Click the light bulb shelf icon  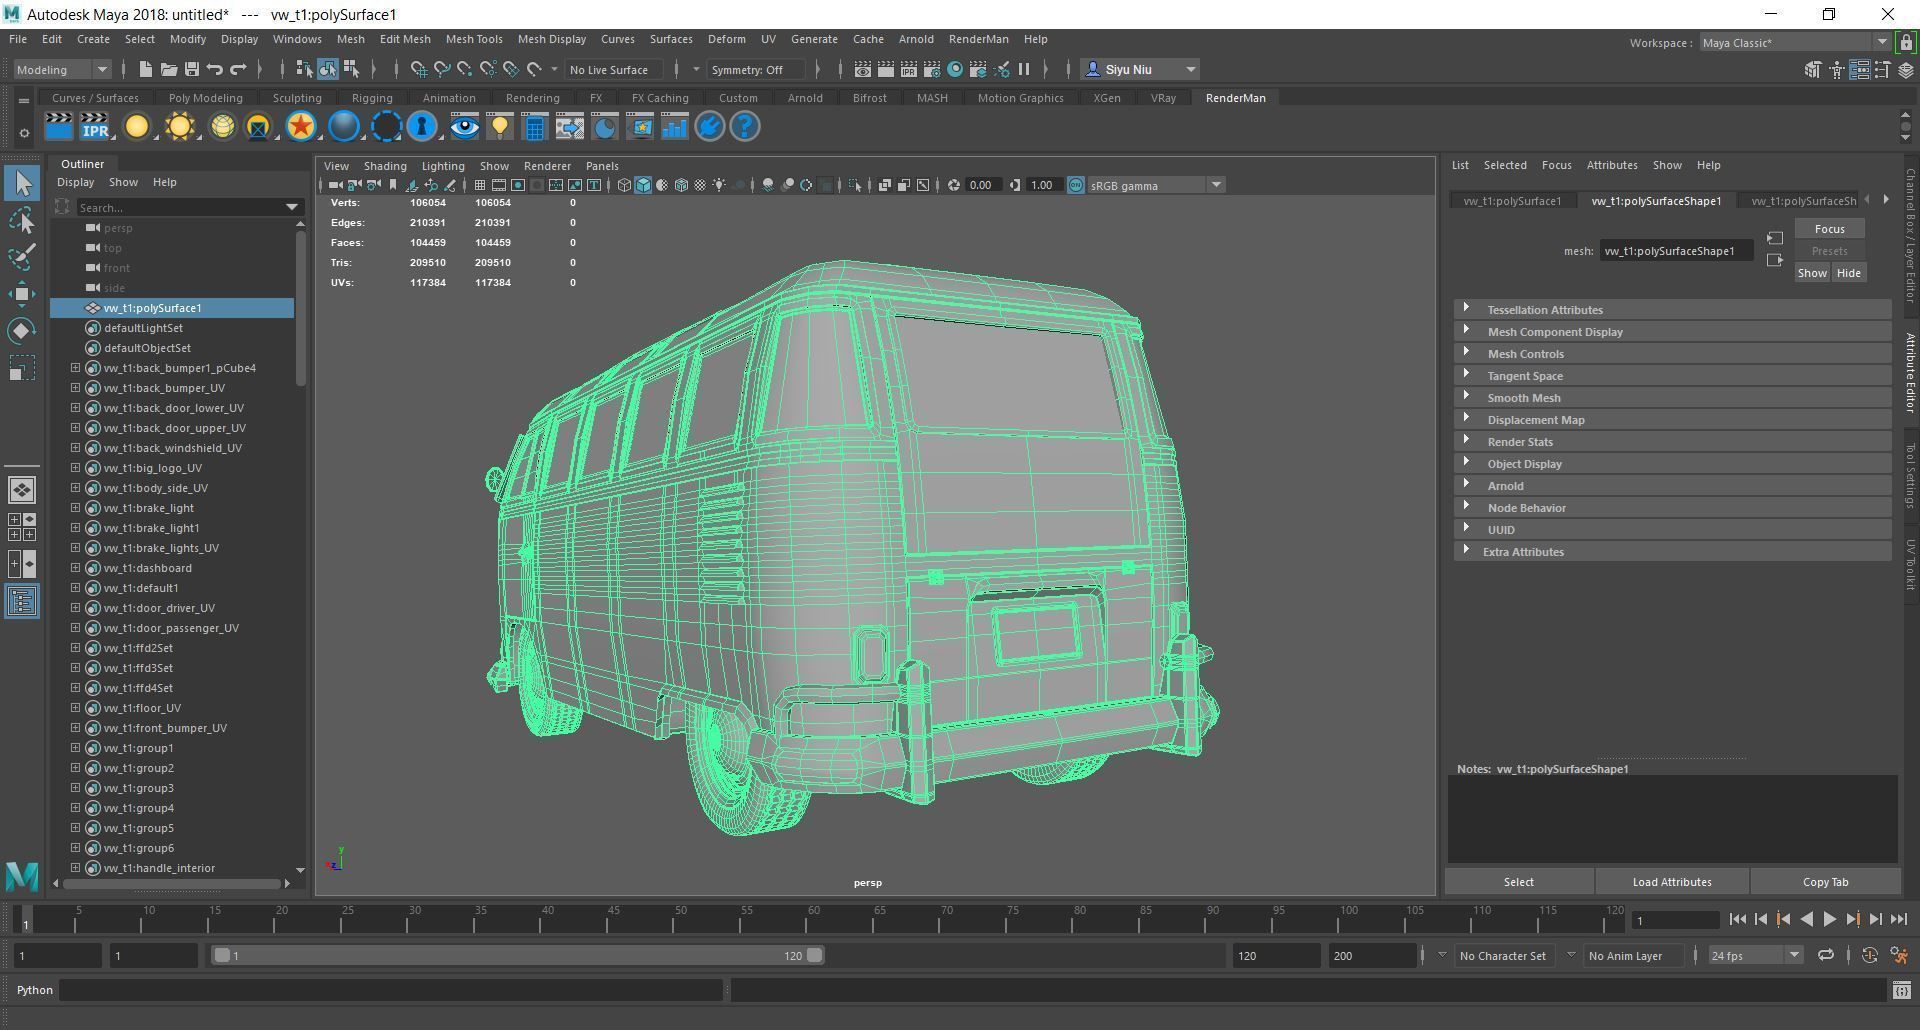pyautogui.click(x=499, y=127)
